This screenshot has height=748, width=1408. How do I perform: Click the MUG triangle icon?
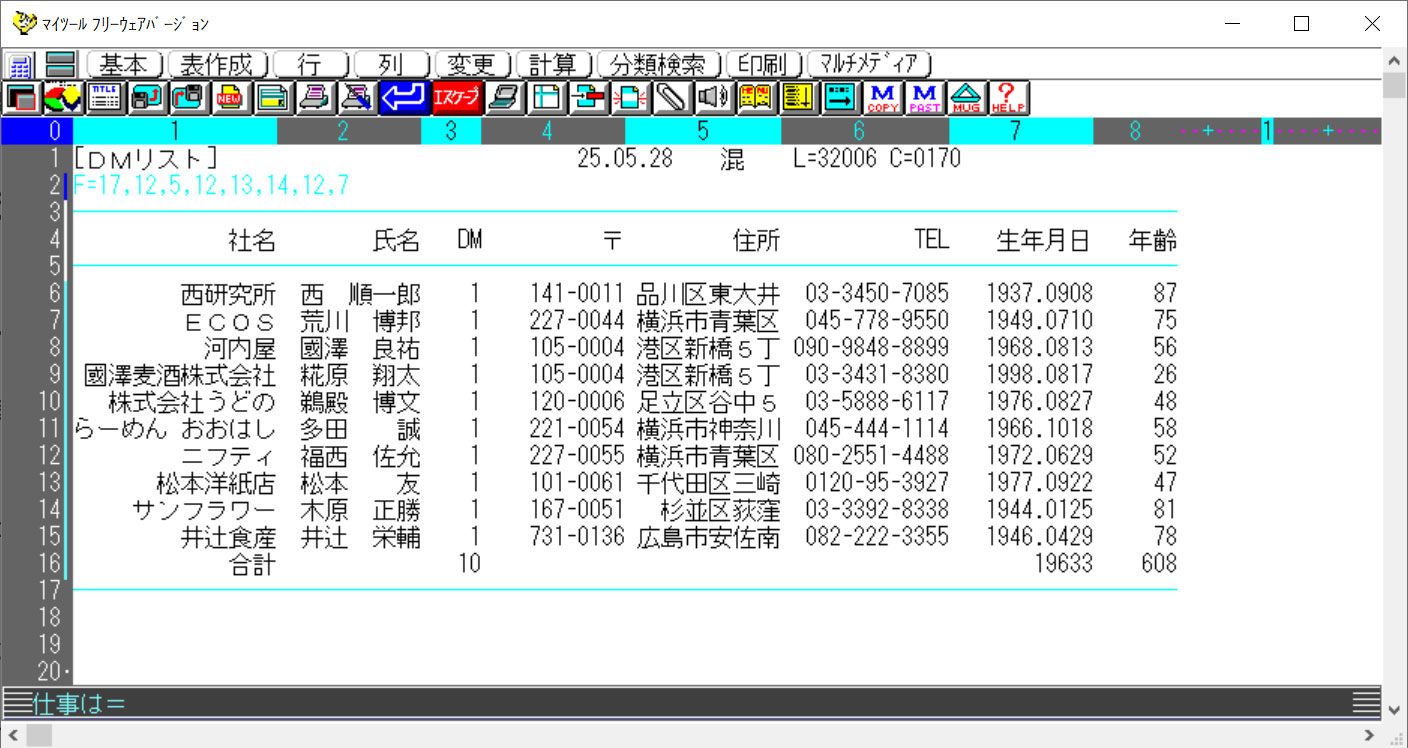tap(966, 98)
